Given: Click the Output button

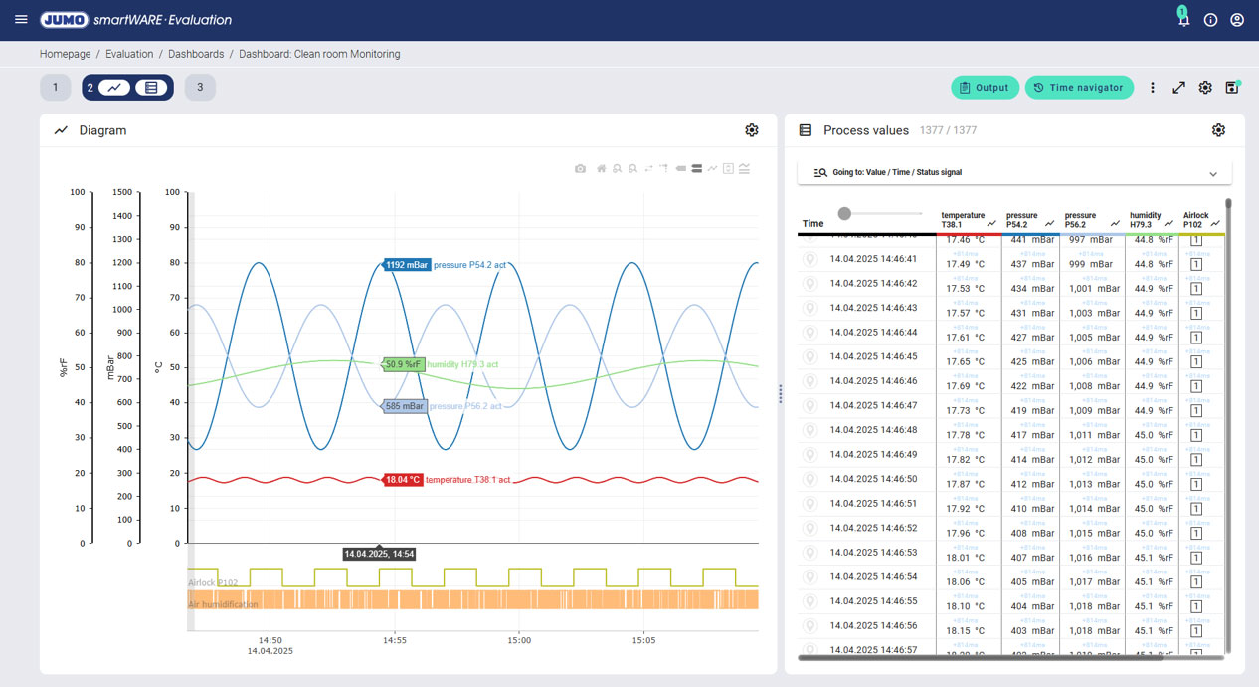Looking at the screenshot, I should (984, 88).
